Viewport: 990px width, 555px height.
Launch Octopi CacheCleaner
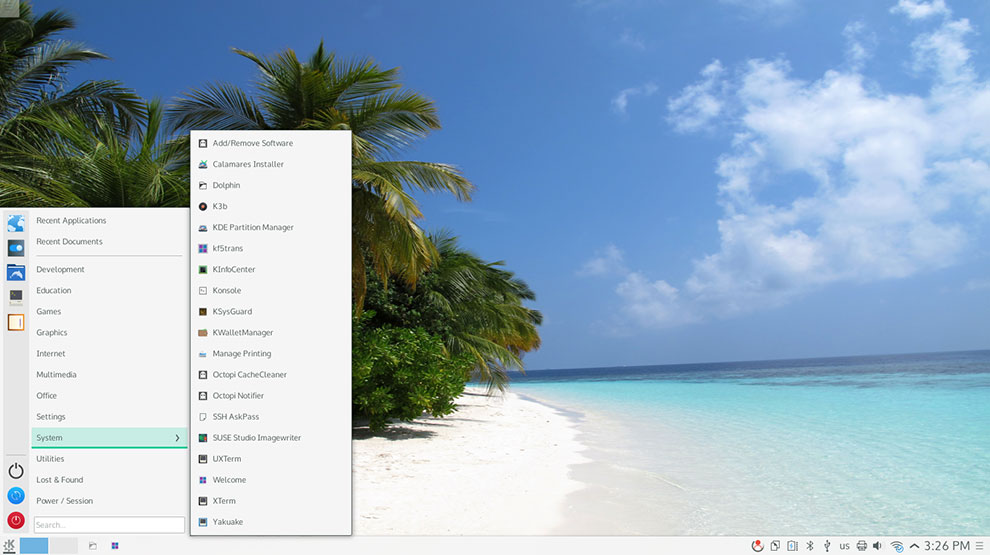[x=271, y=374]
